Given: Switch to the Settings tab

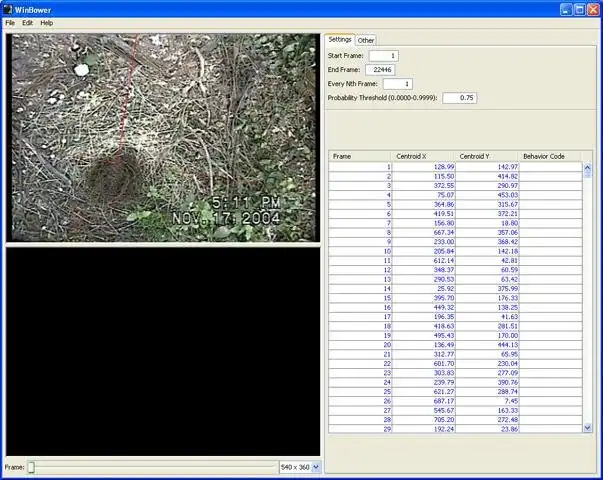Looking at the screenshot, I should point(340,40).
